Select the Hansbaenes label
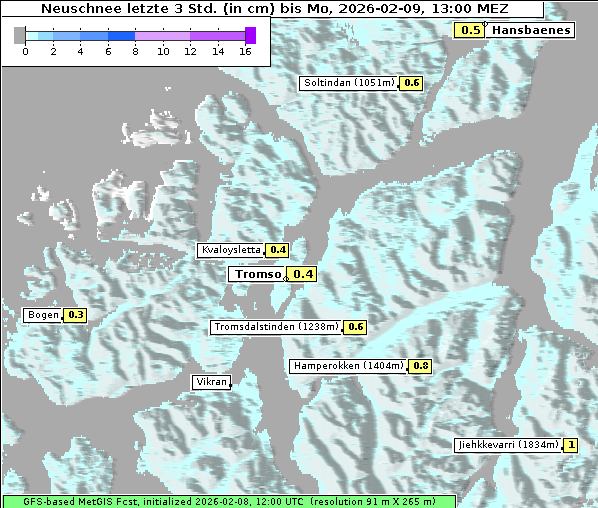The height and width of the screenshot is (508, 598). [530, 30]
